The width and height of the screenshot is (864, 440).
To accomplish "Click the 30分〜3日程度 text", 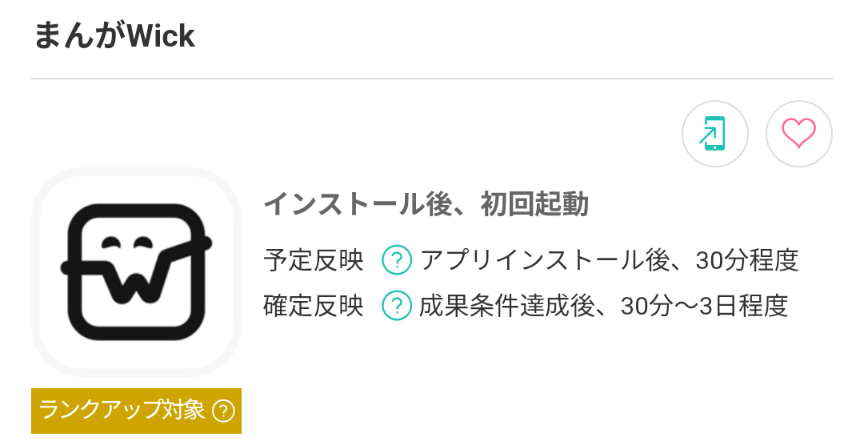I will [x=704, y=306].
